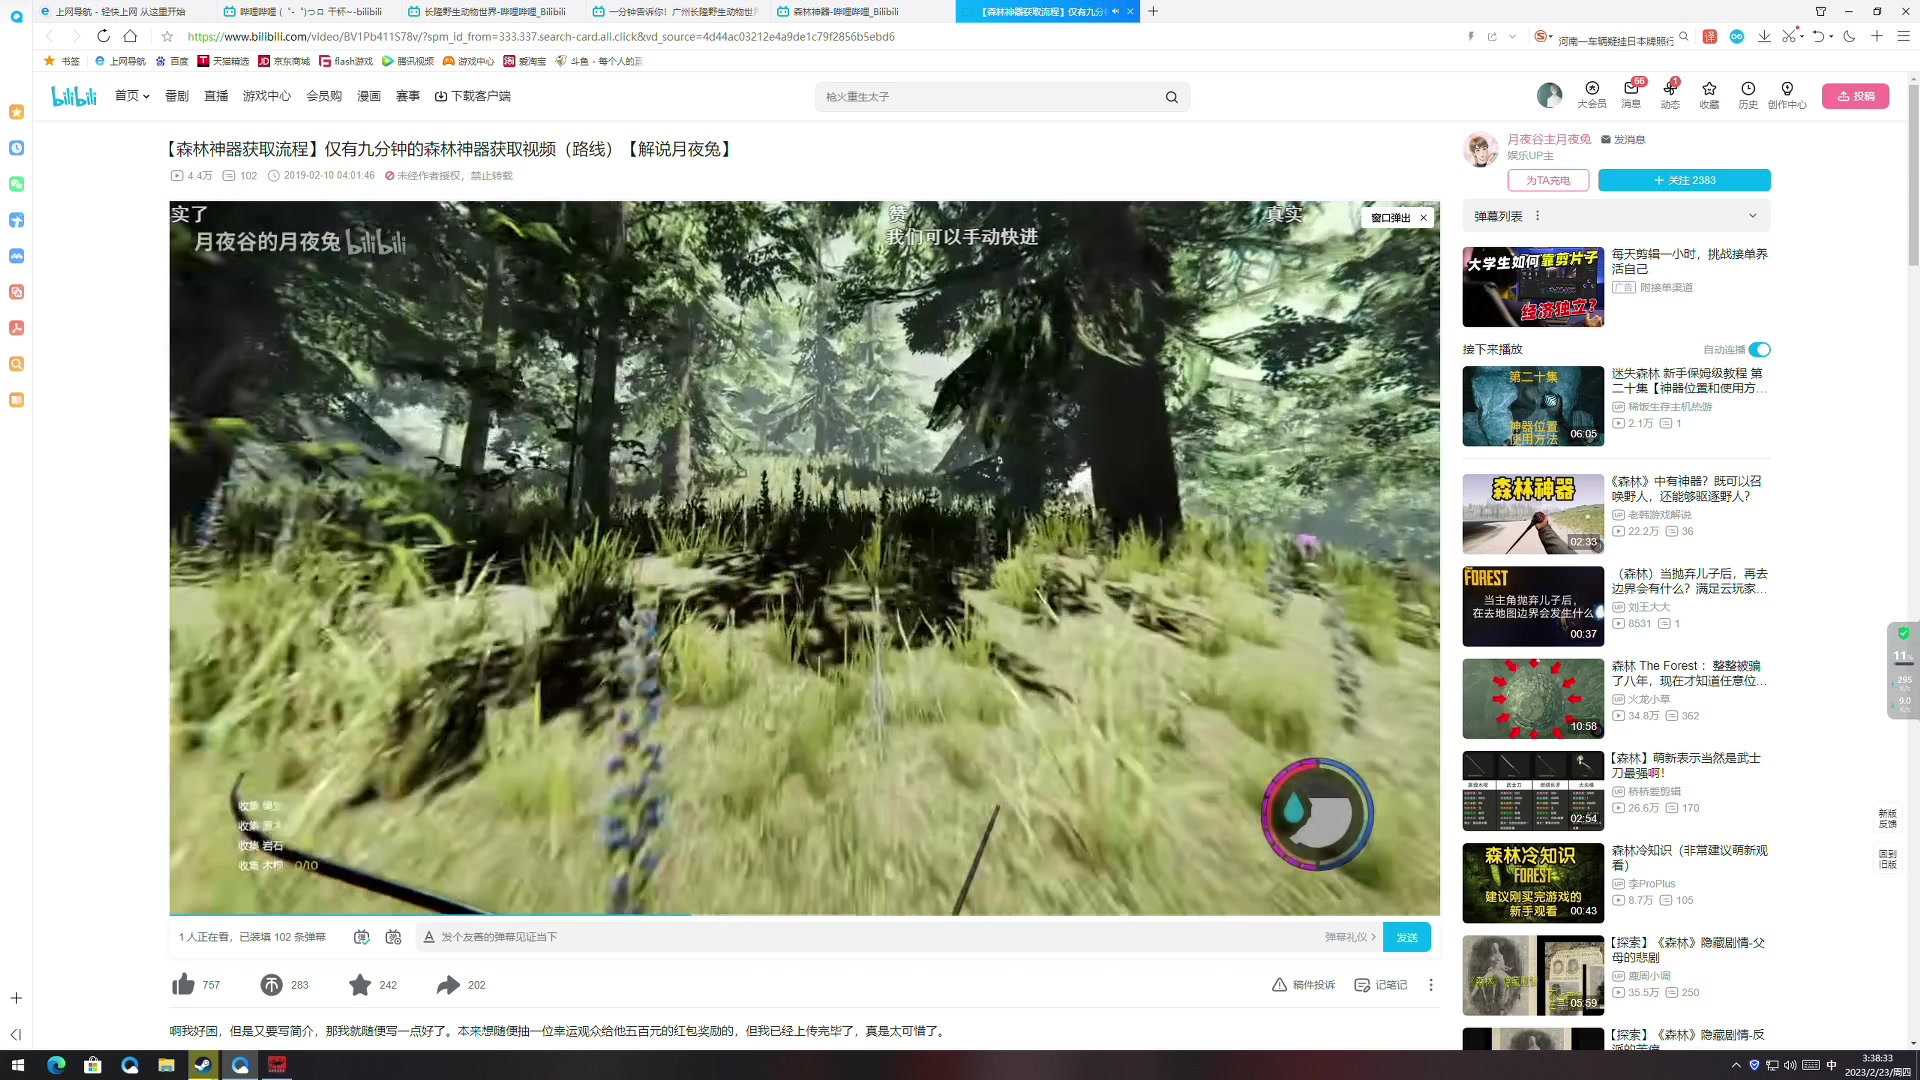Click the pink Upload button

tap(1856, 96)
